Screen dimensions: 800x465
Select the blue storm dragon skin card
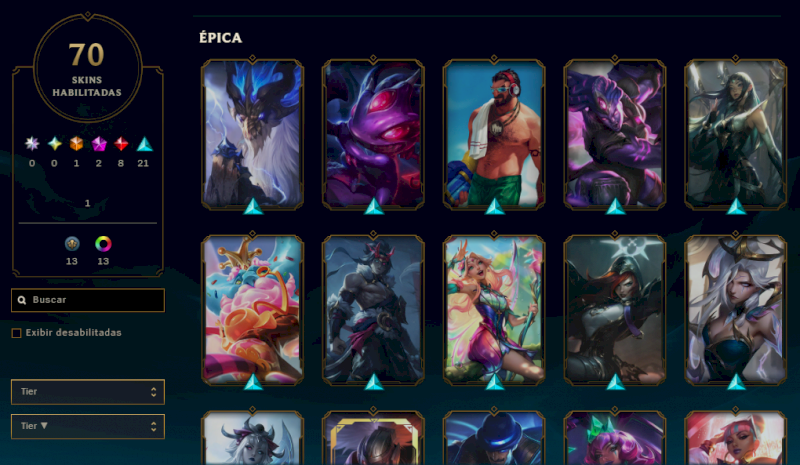tap(253, 134)
